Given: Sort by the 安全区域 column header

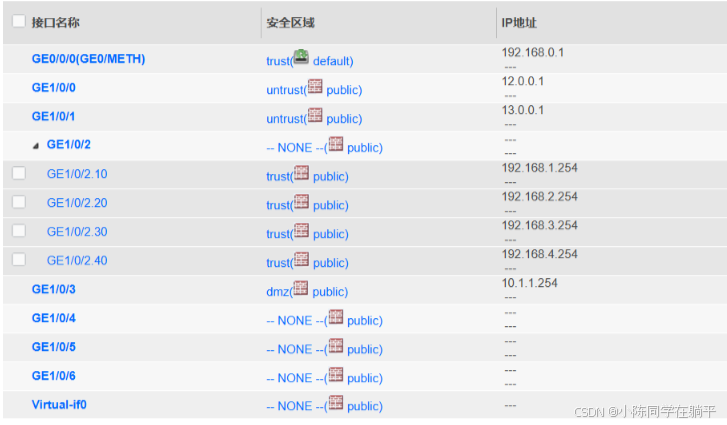Looking at the screenshot, I should 290,22.
